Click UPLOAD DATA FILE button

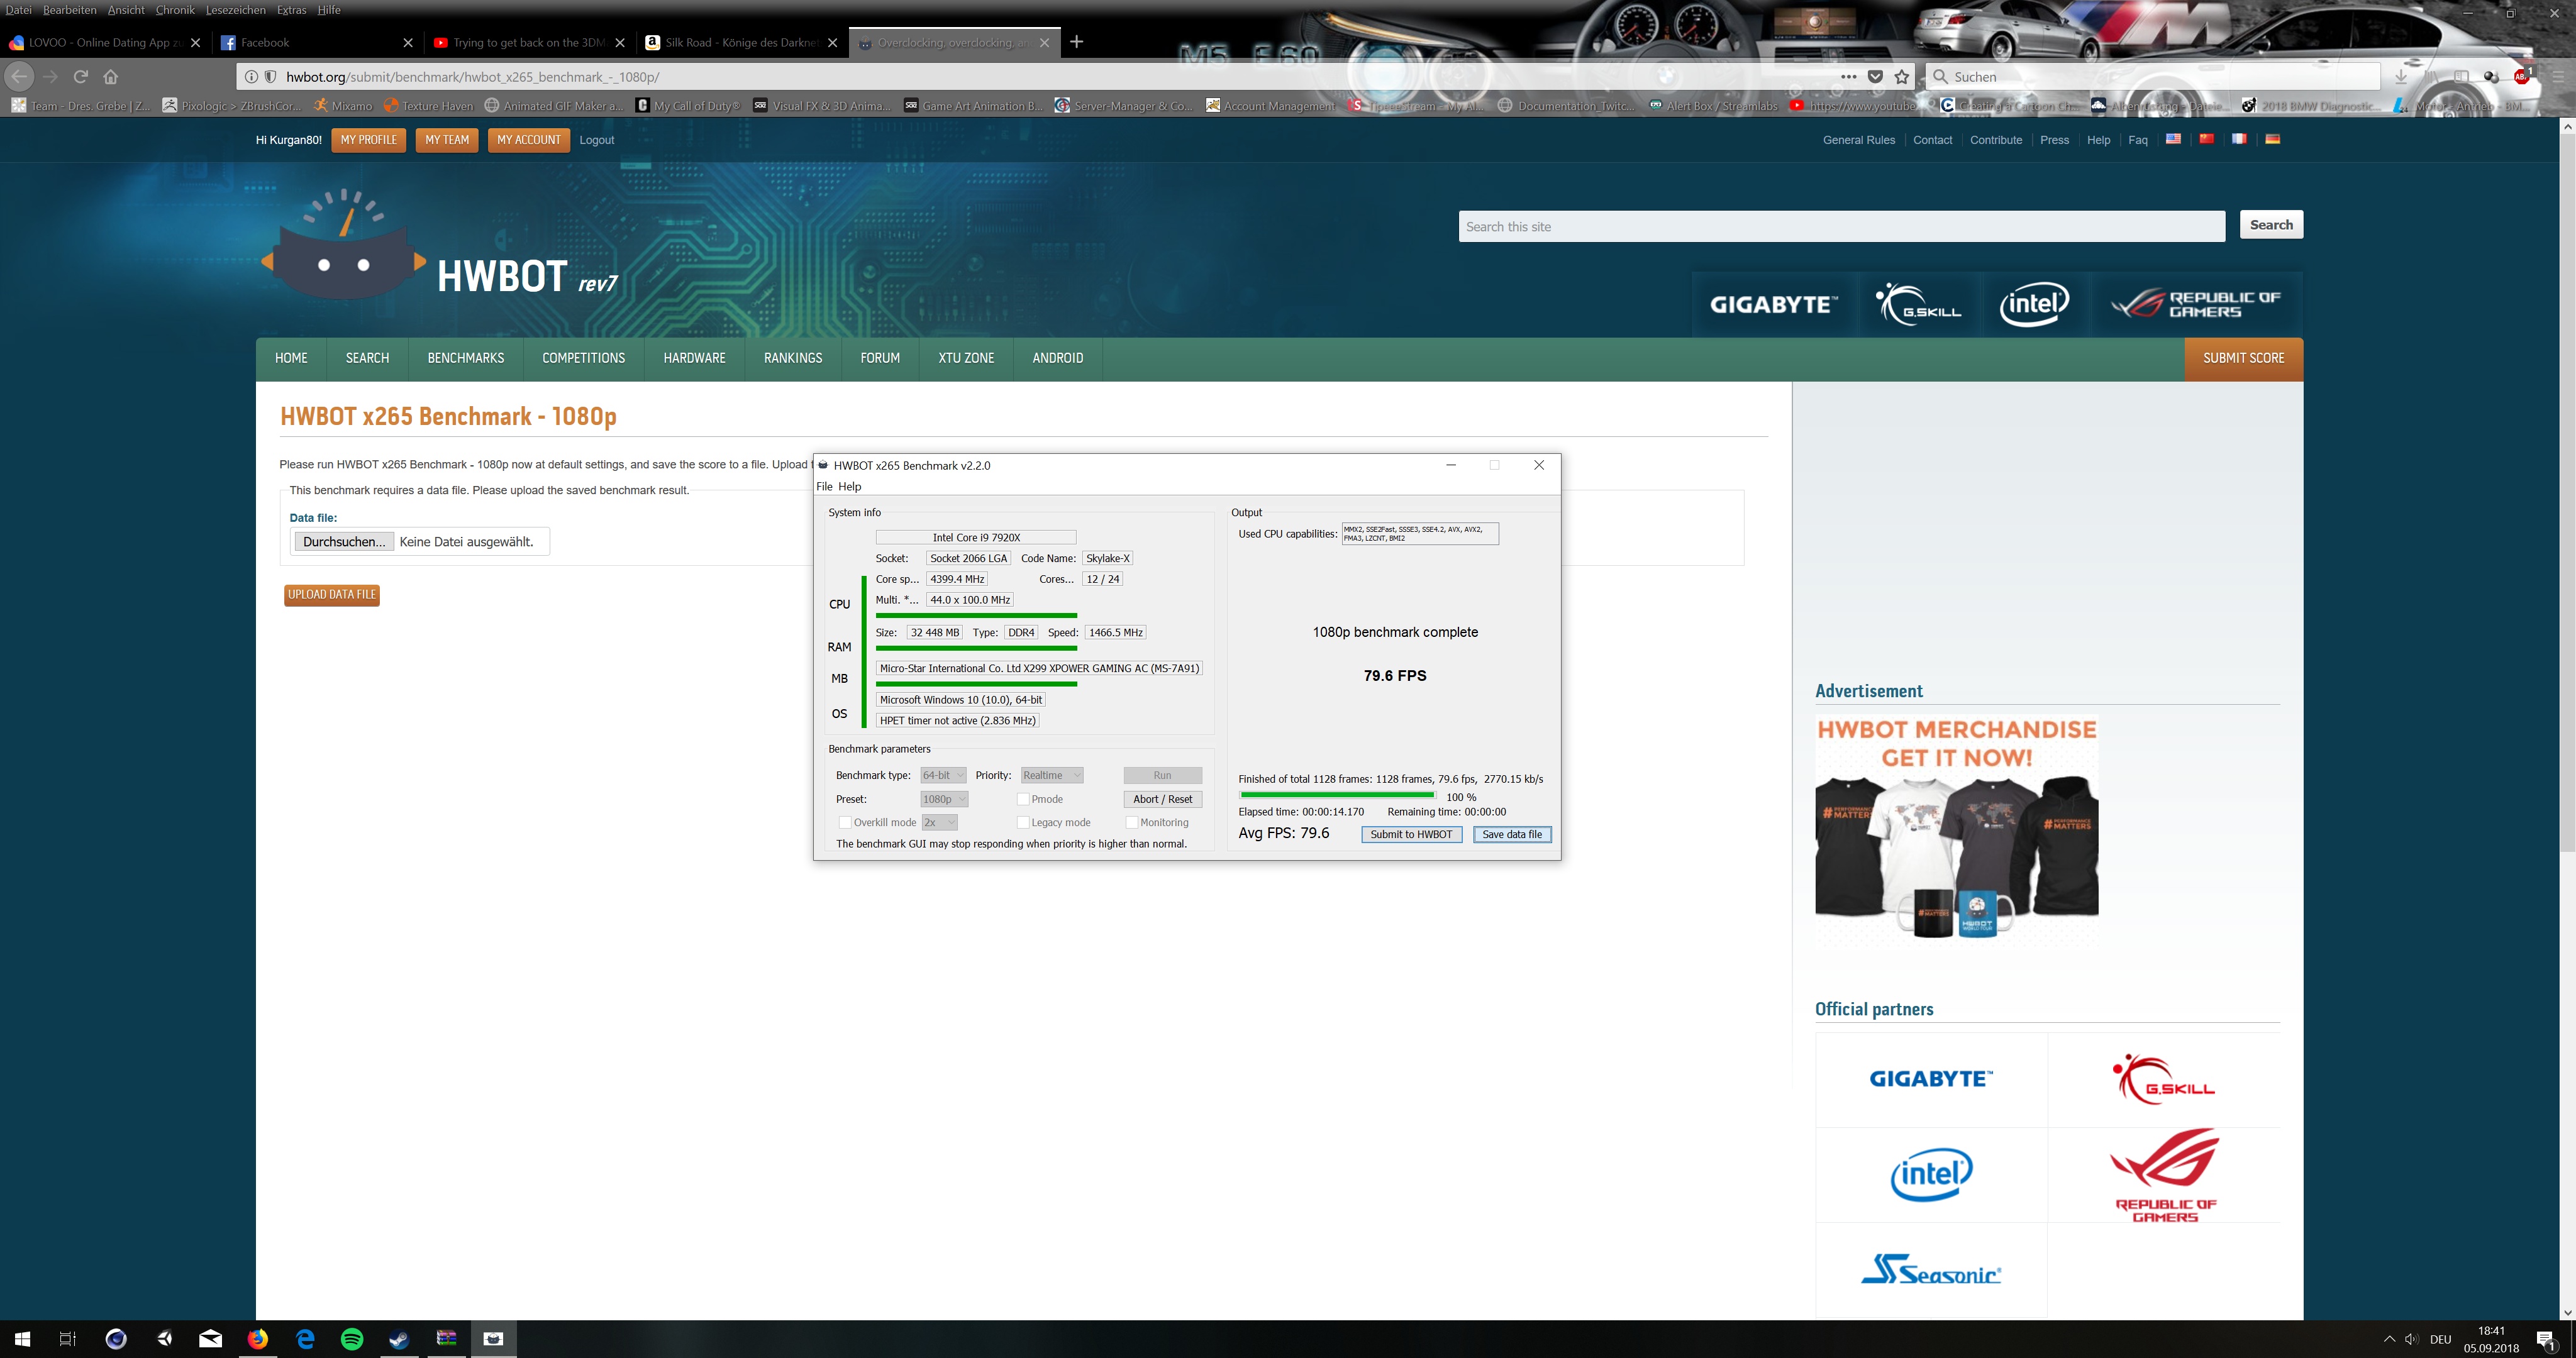click(x=332, y=595)
